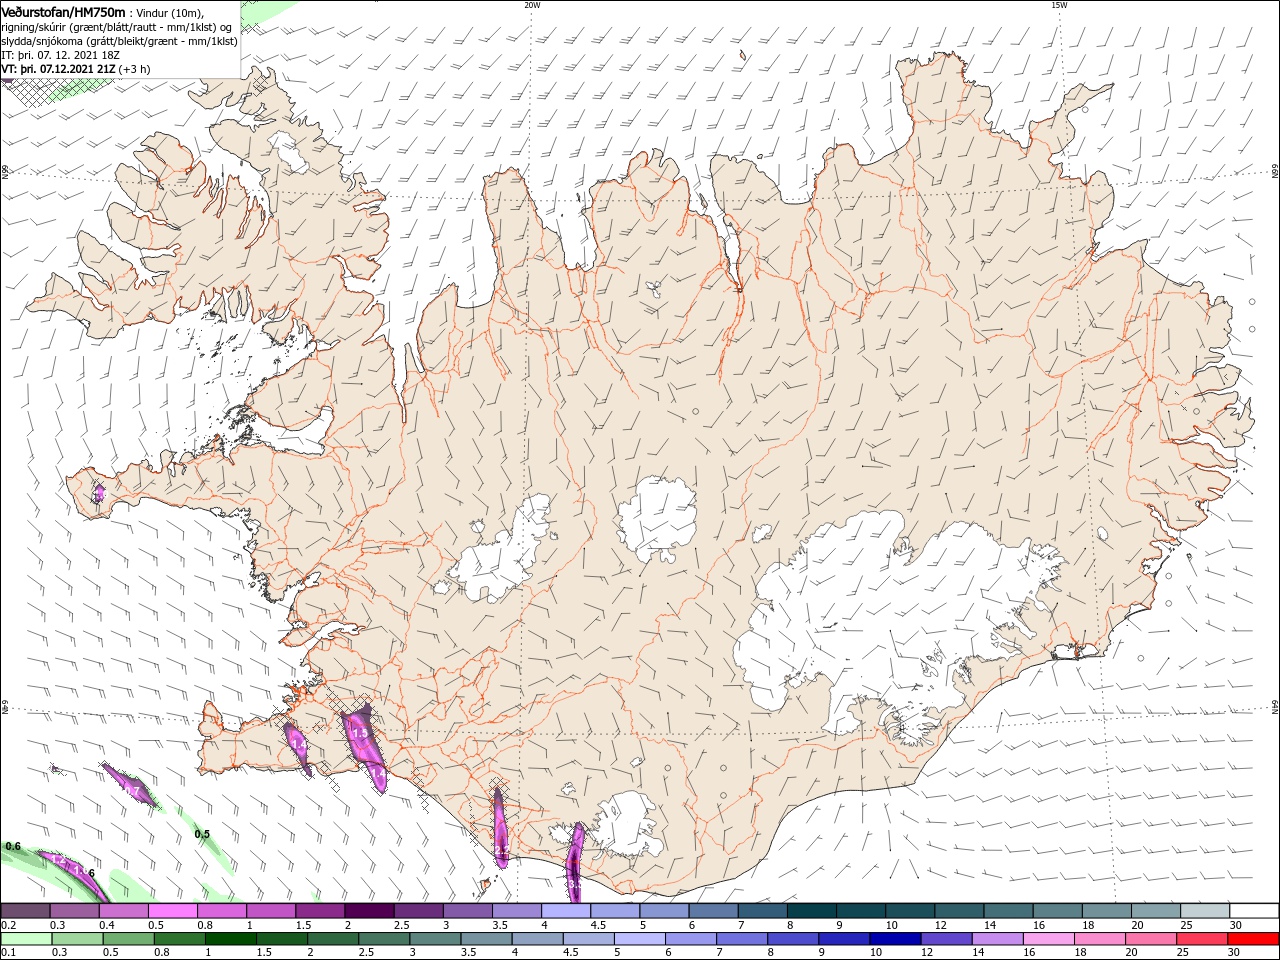Select the light pink 16 swatch in rain legend
The image size is (1280, 960).
[x=1048, y=939]
